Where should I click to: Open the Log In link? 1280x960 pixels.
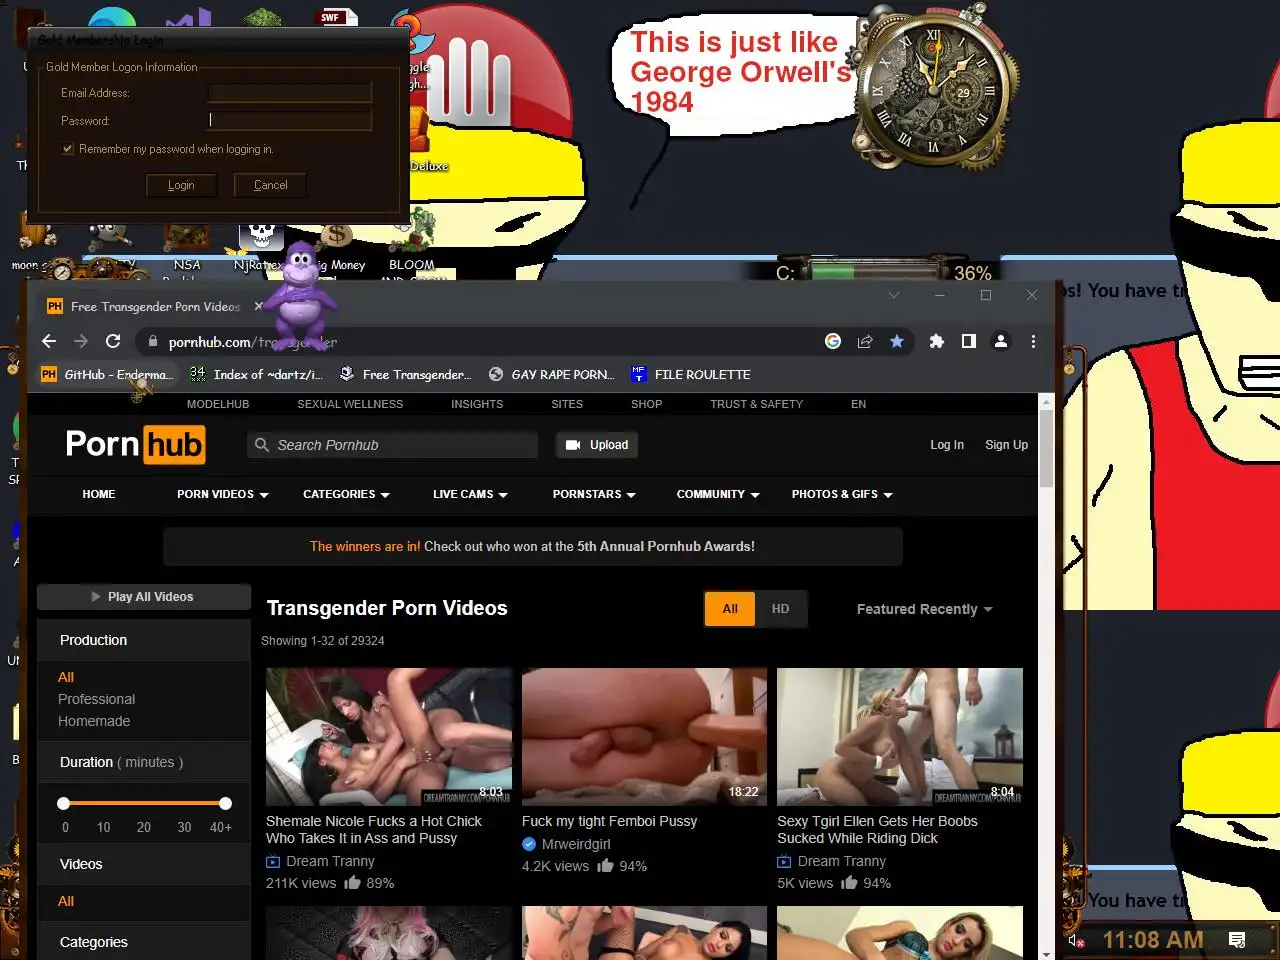coord(947,445)
